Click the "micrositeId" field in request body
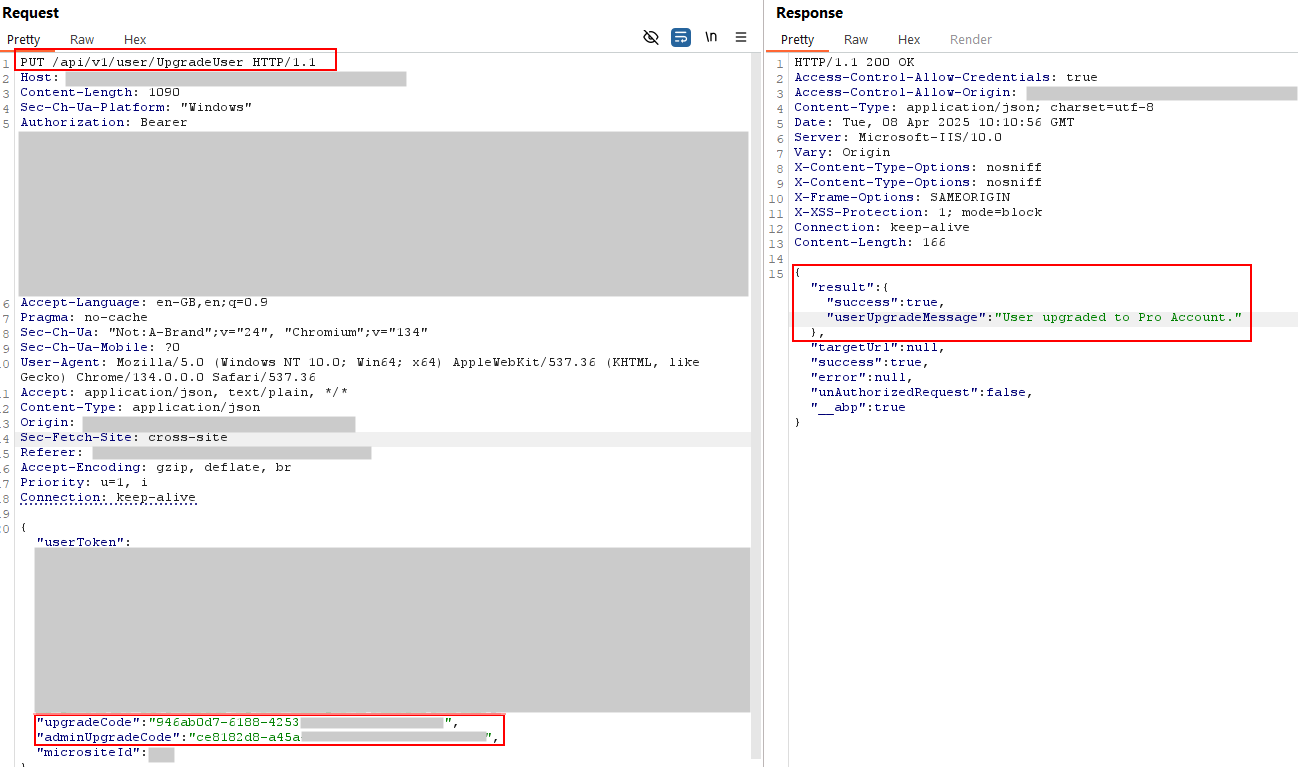1298x767 pixels. (x=105, y=752)
